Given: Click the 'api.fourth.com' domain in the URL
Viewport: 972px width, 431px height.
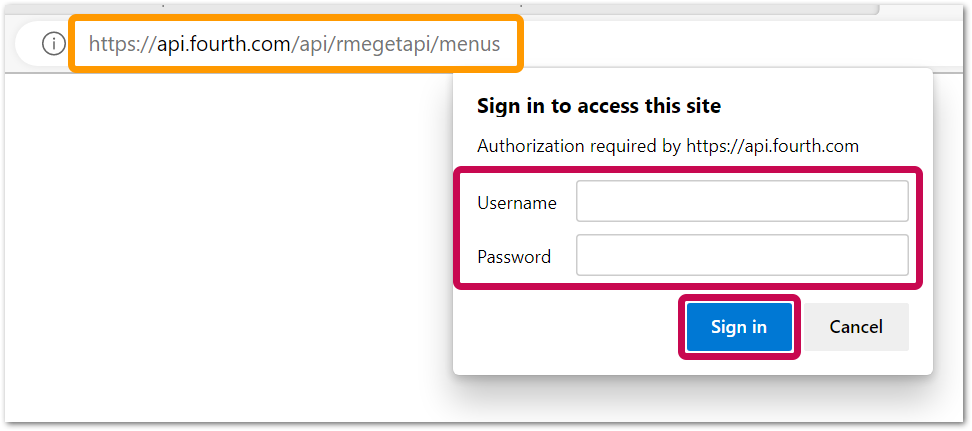Looking at the screenshot, I should click(224, 45).
